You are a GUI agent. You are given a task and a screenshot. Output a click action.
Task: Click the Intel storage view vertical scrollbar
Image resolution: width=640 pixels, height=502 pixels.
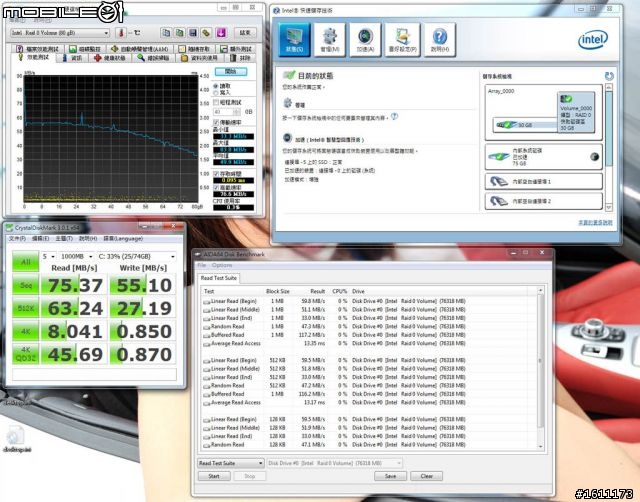pyautogui.click(x=609, y=147)
